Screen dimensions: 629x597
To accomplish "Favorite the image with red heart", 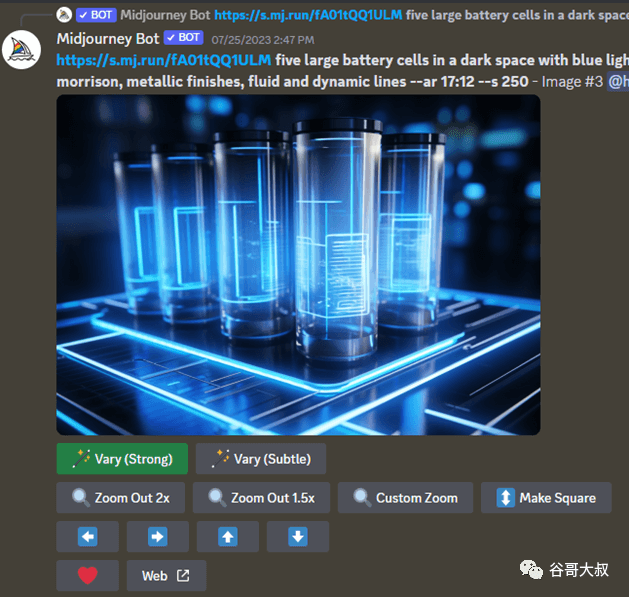I will (87, 575).
